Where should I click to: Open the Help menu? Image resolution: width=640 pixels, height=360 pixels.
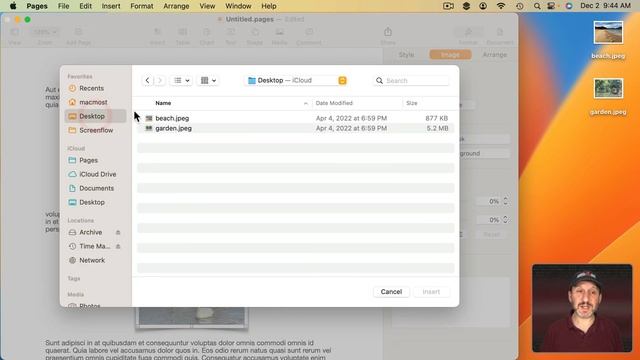coord(269,6)
